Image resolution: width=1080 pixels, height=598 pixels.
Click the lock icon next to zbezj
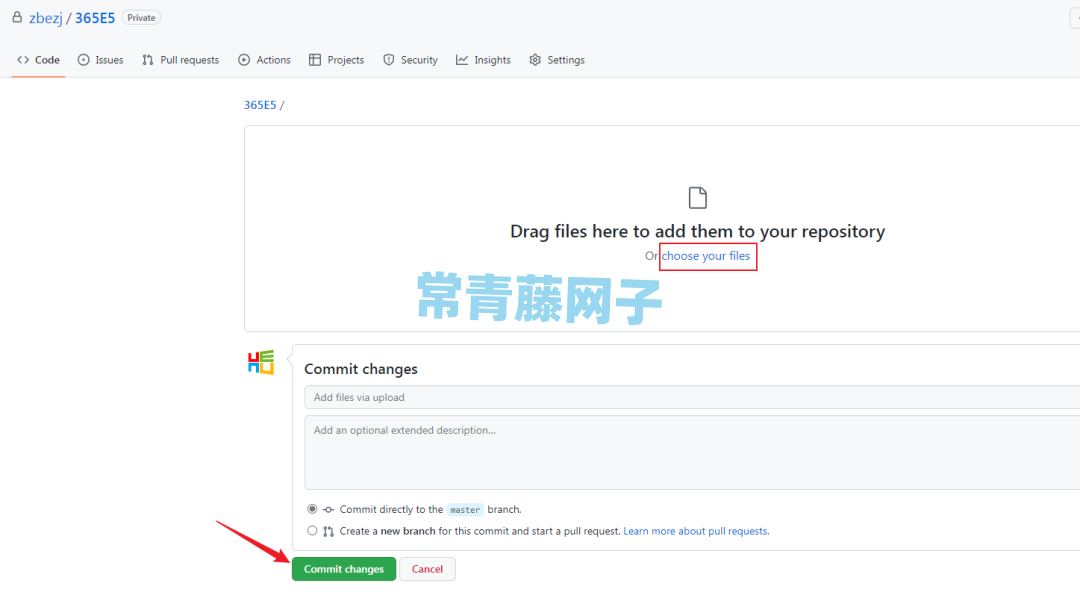17,17
